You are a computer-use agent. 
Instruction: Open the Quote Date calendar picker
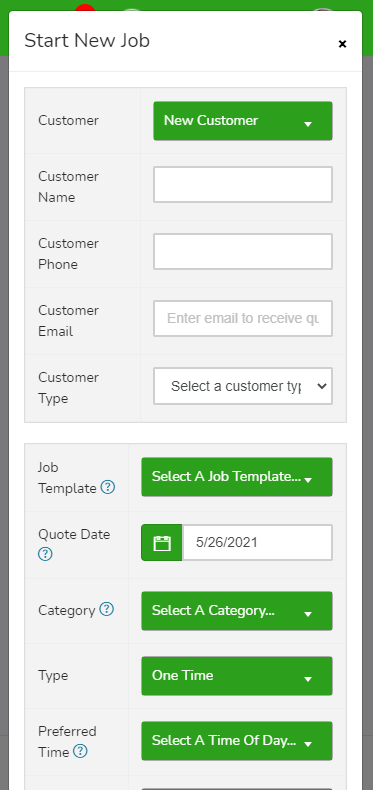(162, 543)
